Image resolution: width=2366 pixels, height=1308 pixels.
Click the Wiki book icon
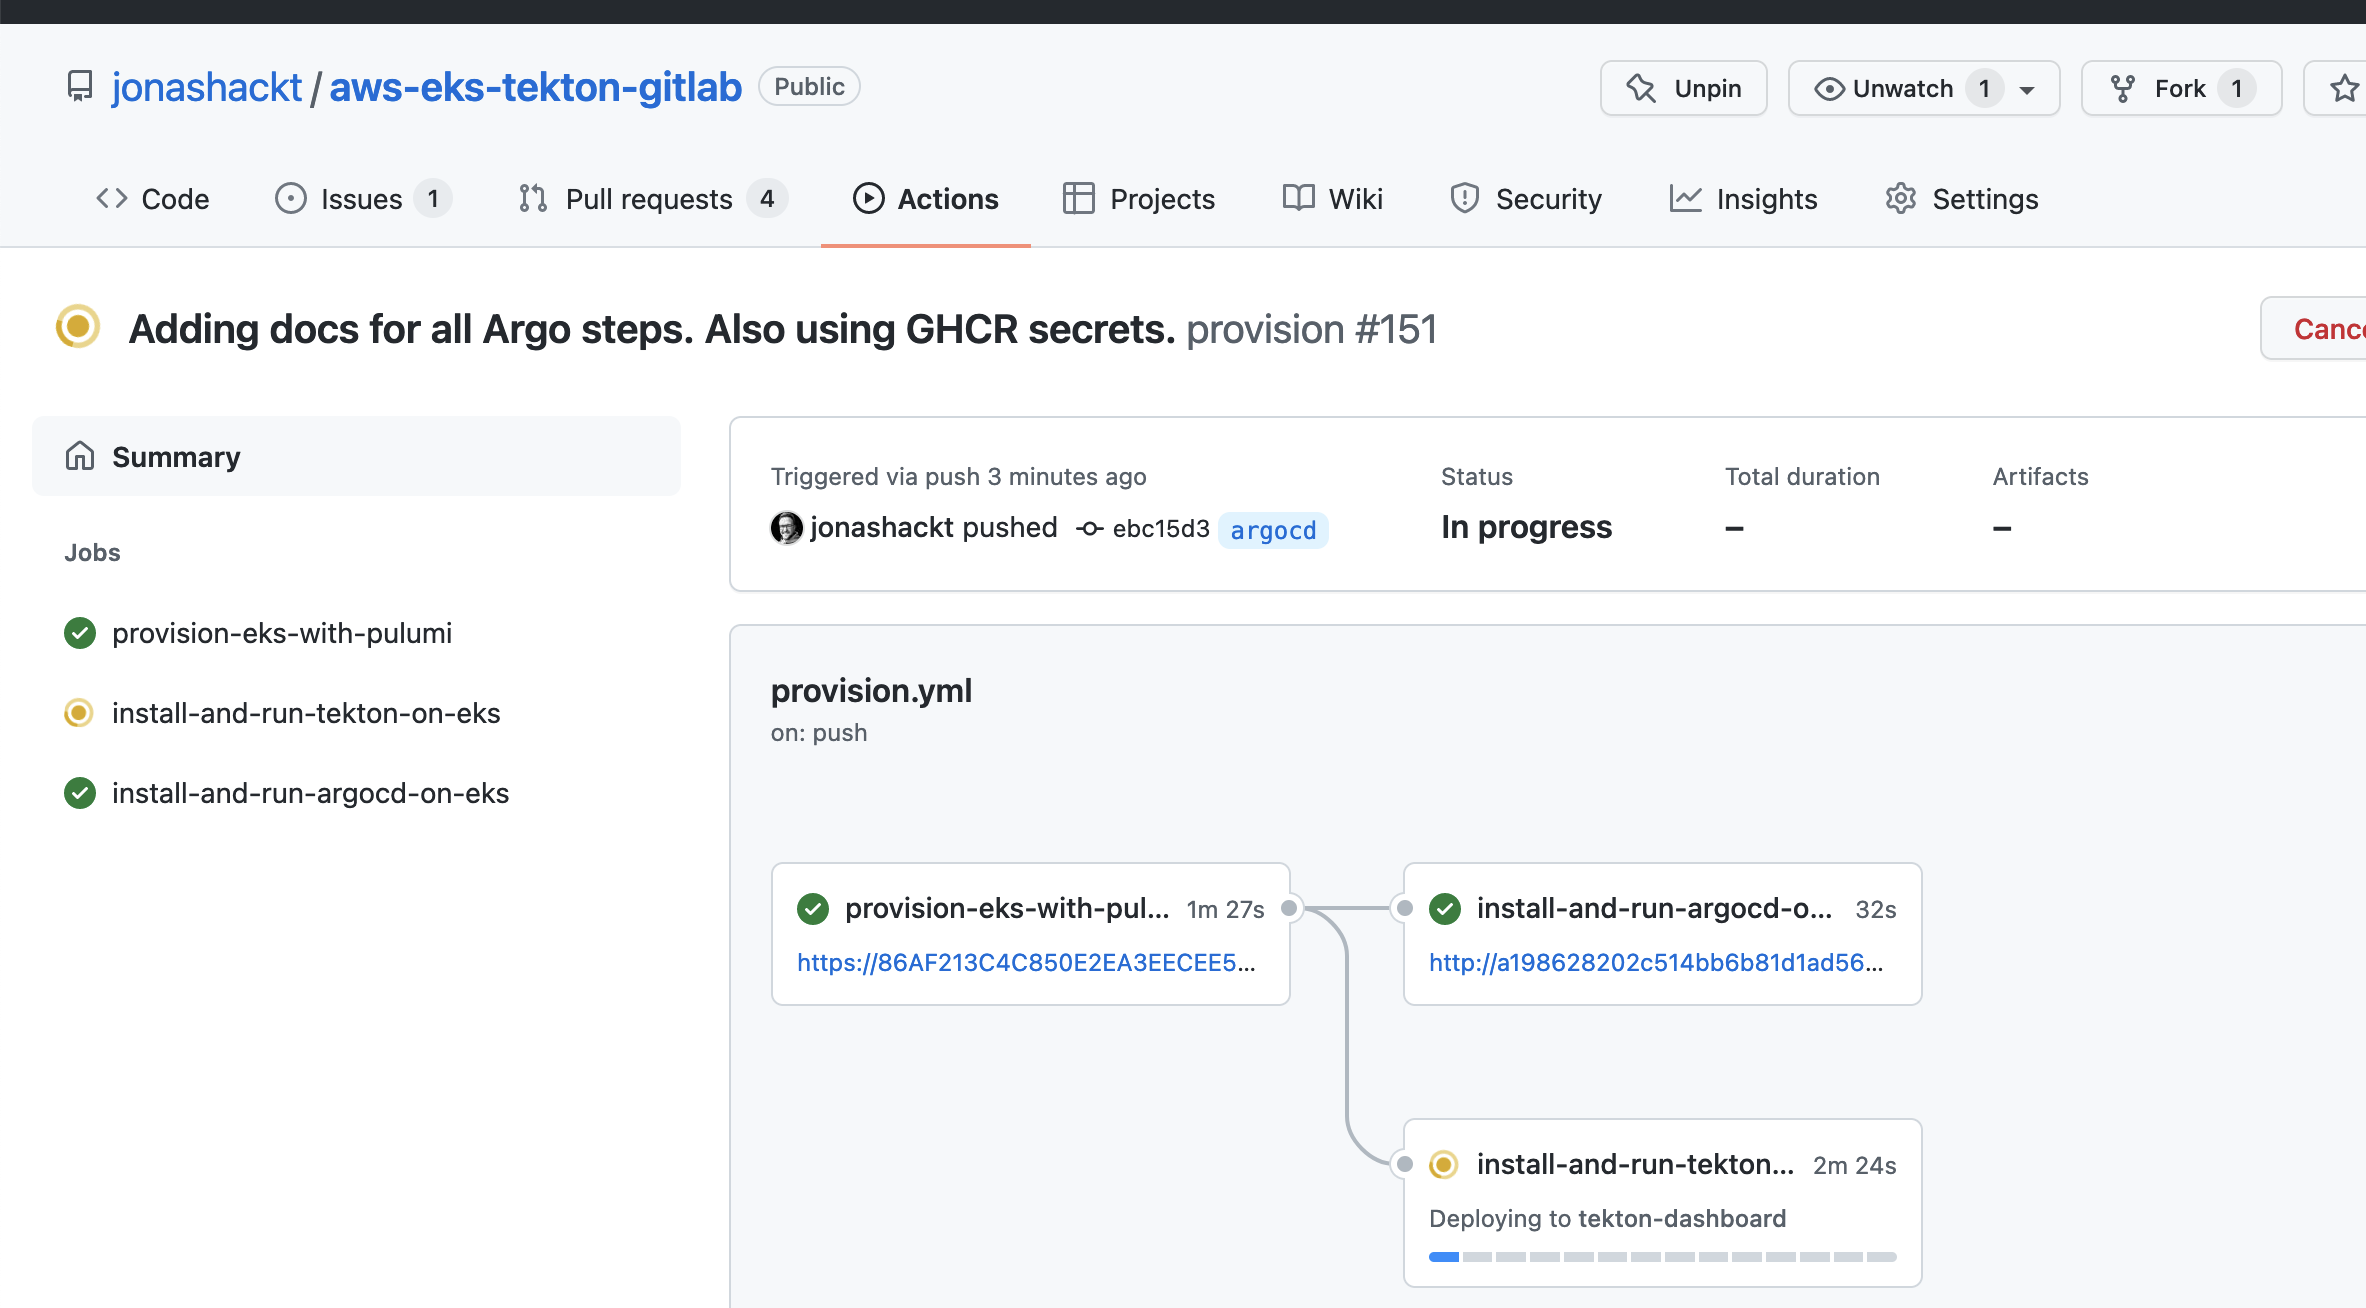(1297, 198)
